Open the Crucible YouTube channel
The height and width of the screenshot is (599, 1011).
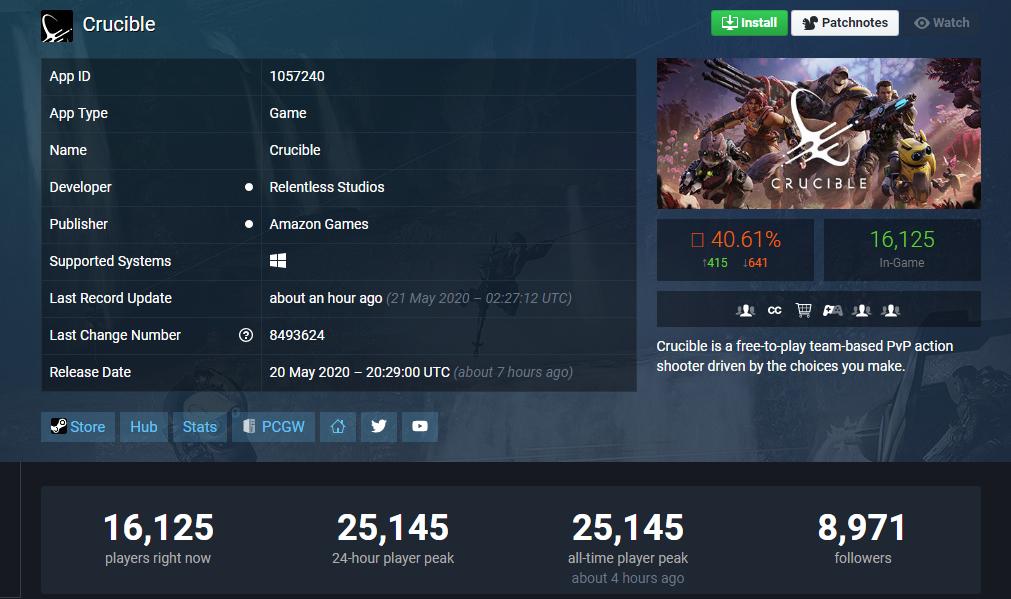click(419, 426)
